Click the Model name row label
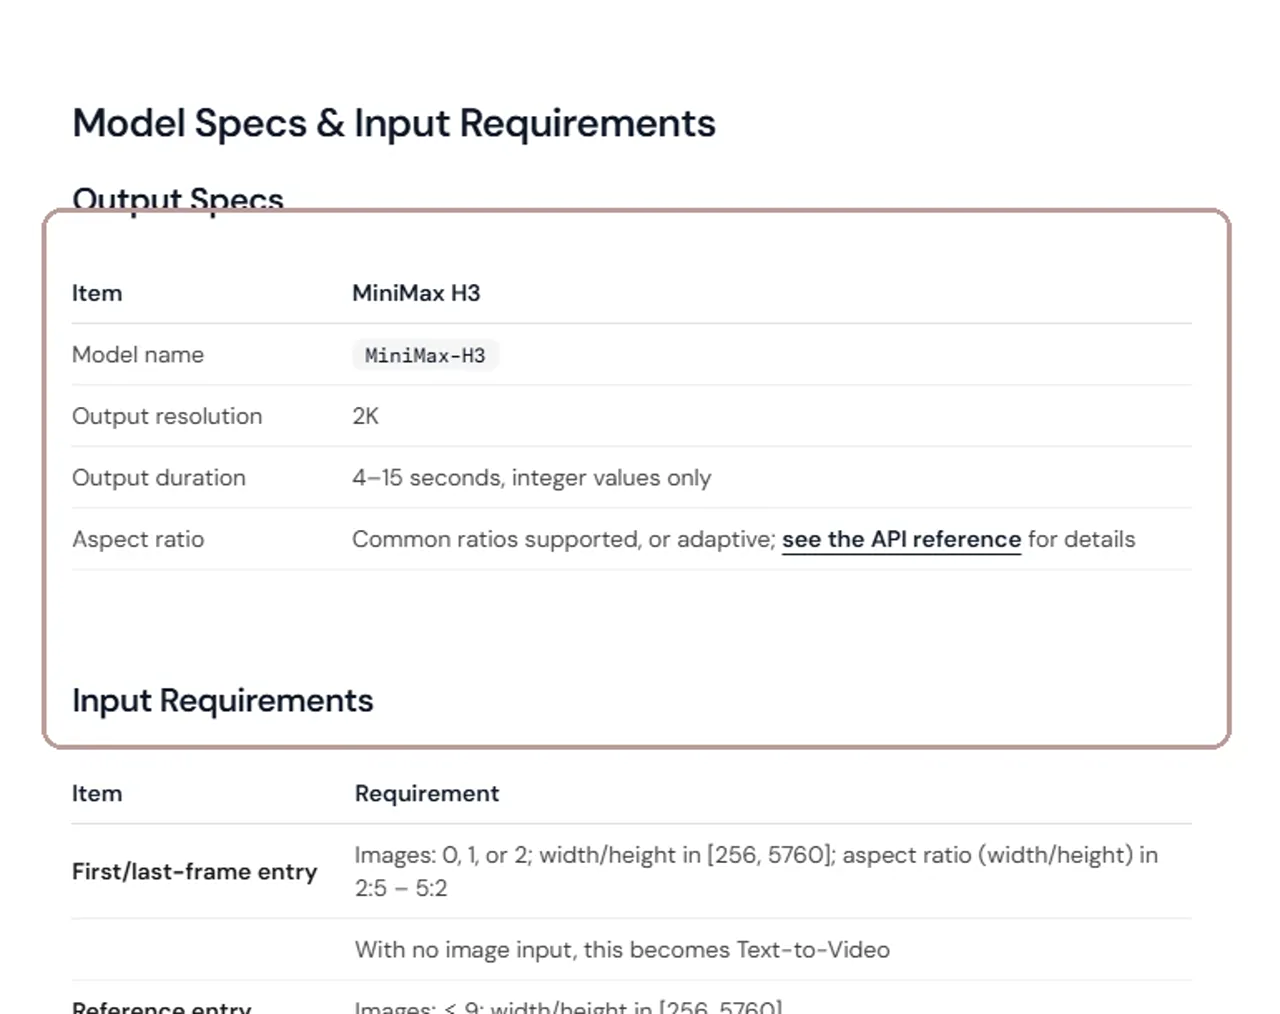This screenshot has width=1280, height=1014. pyautogui.click(x=138, y=354)
